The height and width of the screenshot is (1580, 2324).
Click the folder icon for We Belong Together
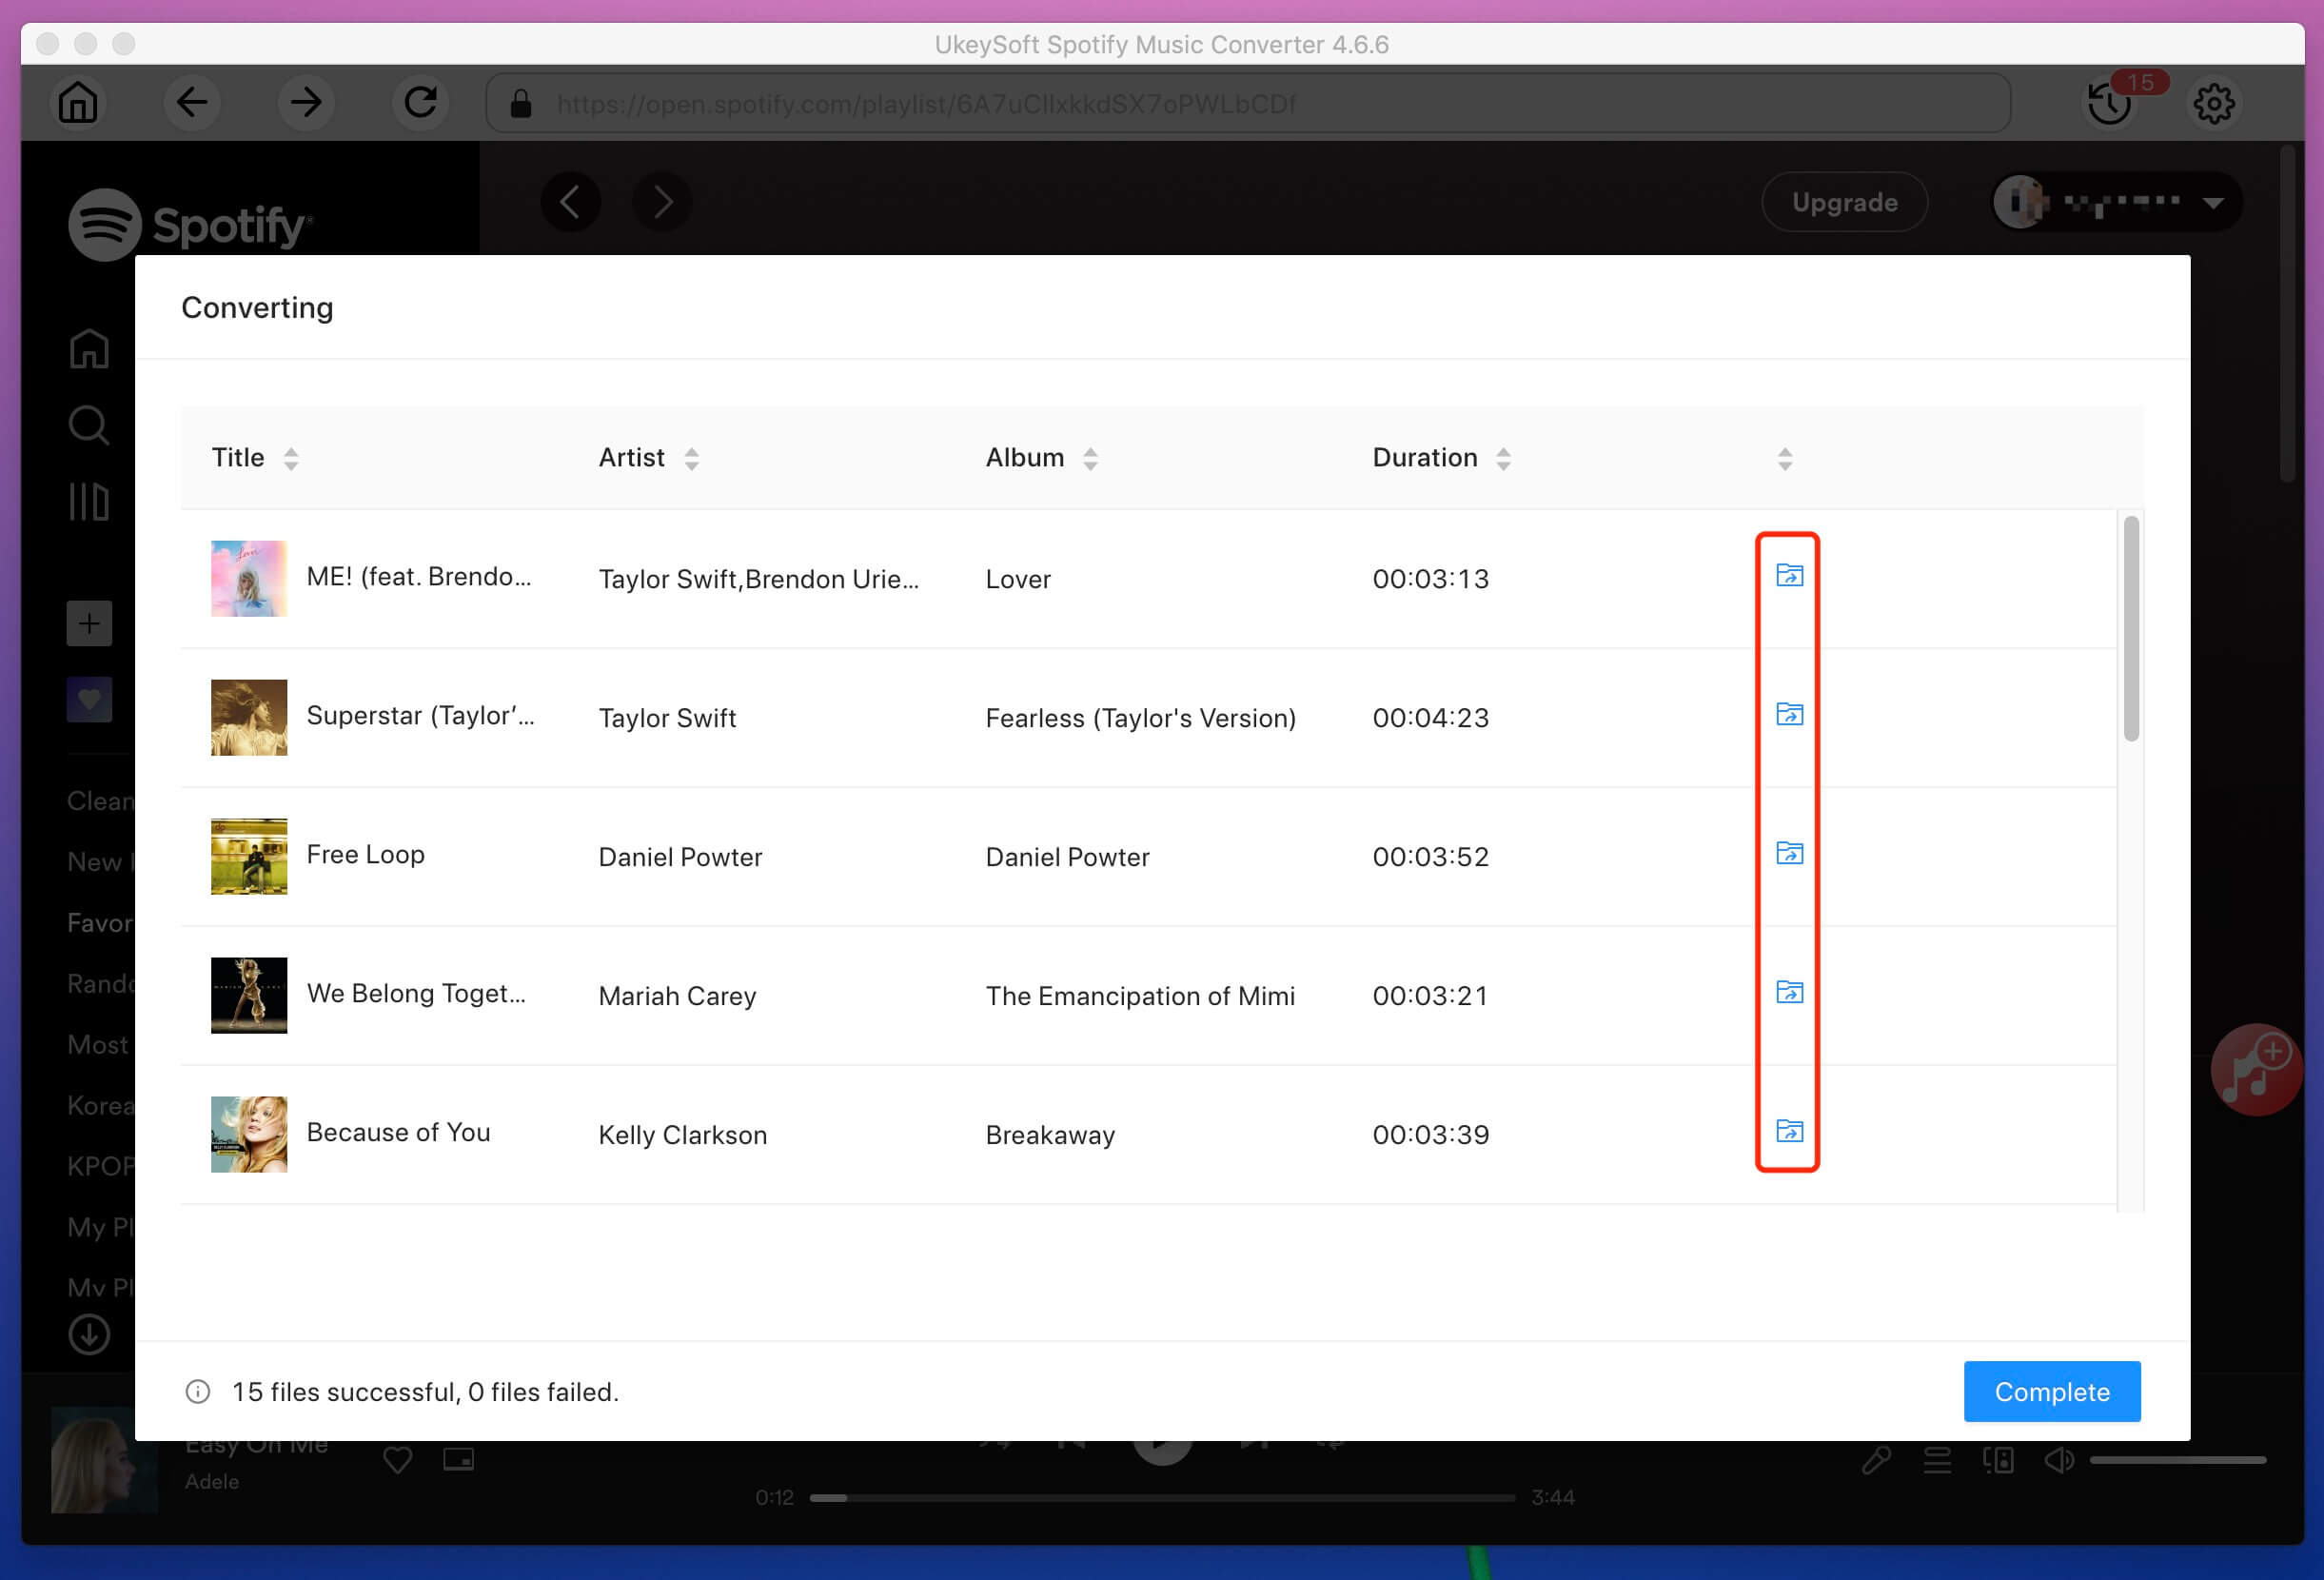tap(1786, 993)
